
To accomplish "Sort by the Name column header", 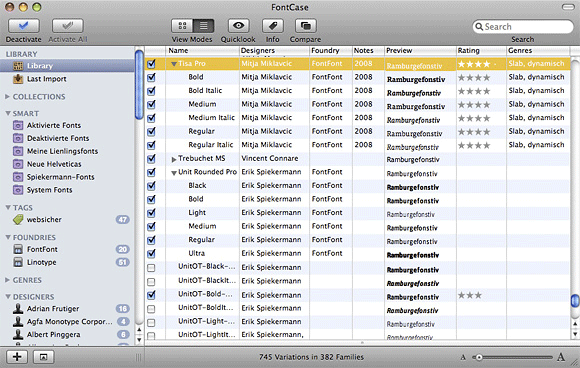I will tap(202, 51).
